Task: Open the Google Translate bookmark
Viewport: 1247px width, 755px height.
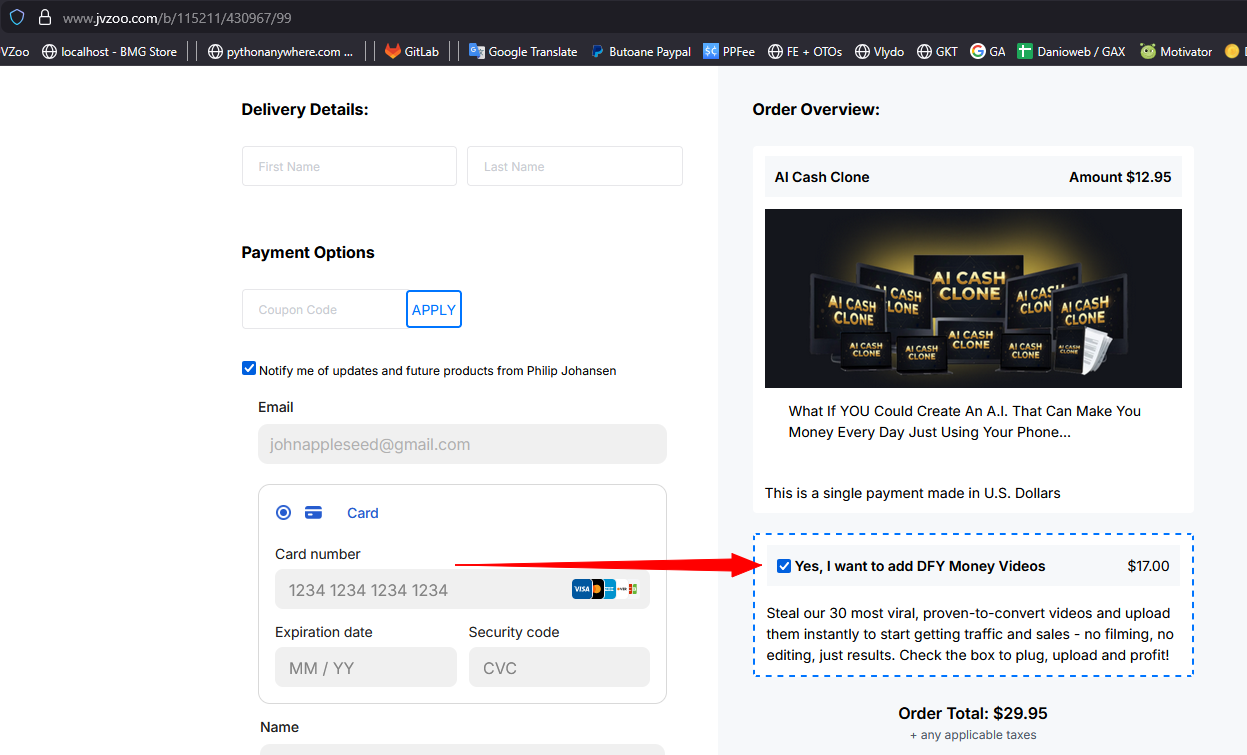Action: (523, 51)
